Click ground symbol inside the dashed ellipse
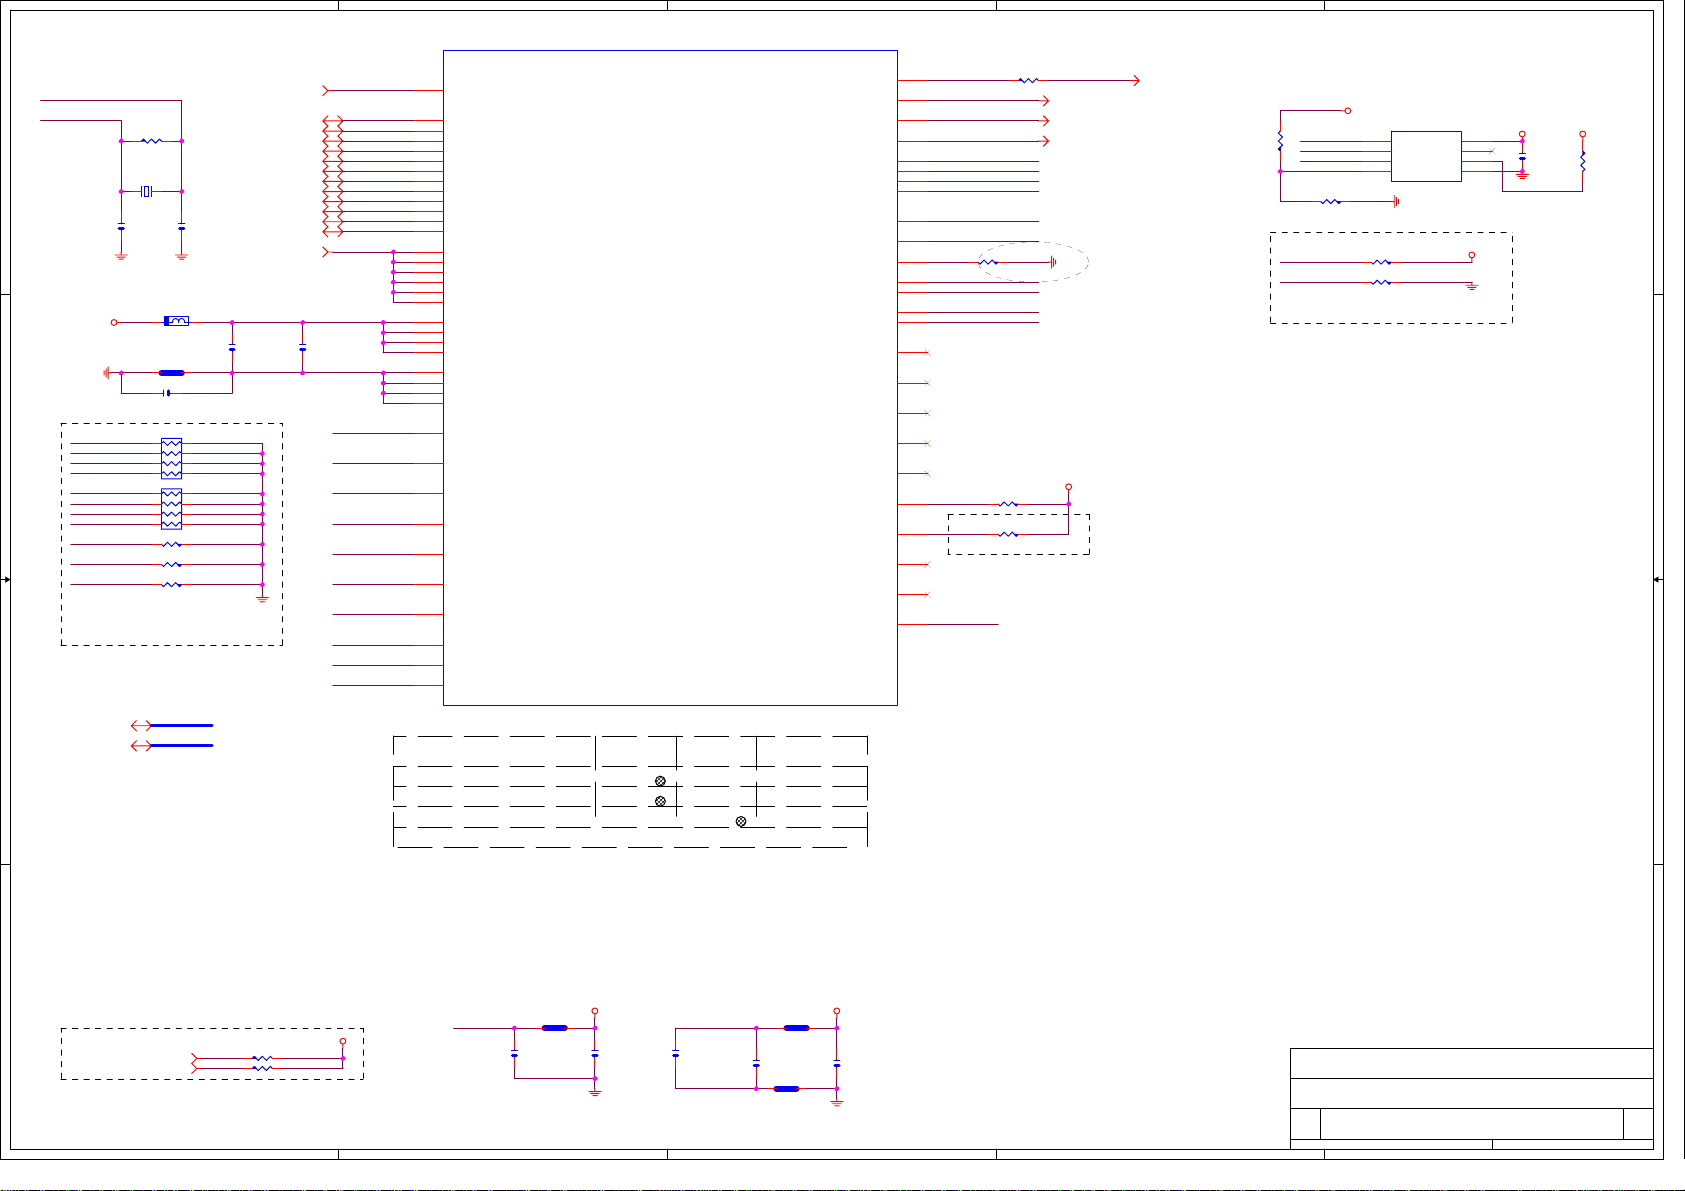The width and height of the screenshot is (1685, 1191). 1053,262
